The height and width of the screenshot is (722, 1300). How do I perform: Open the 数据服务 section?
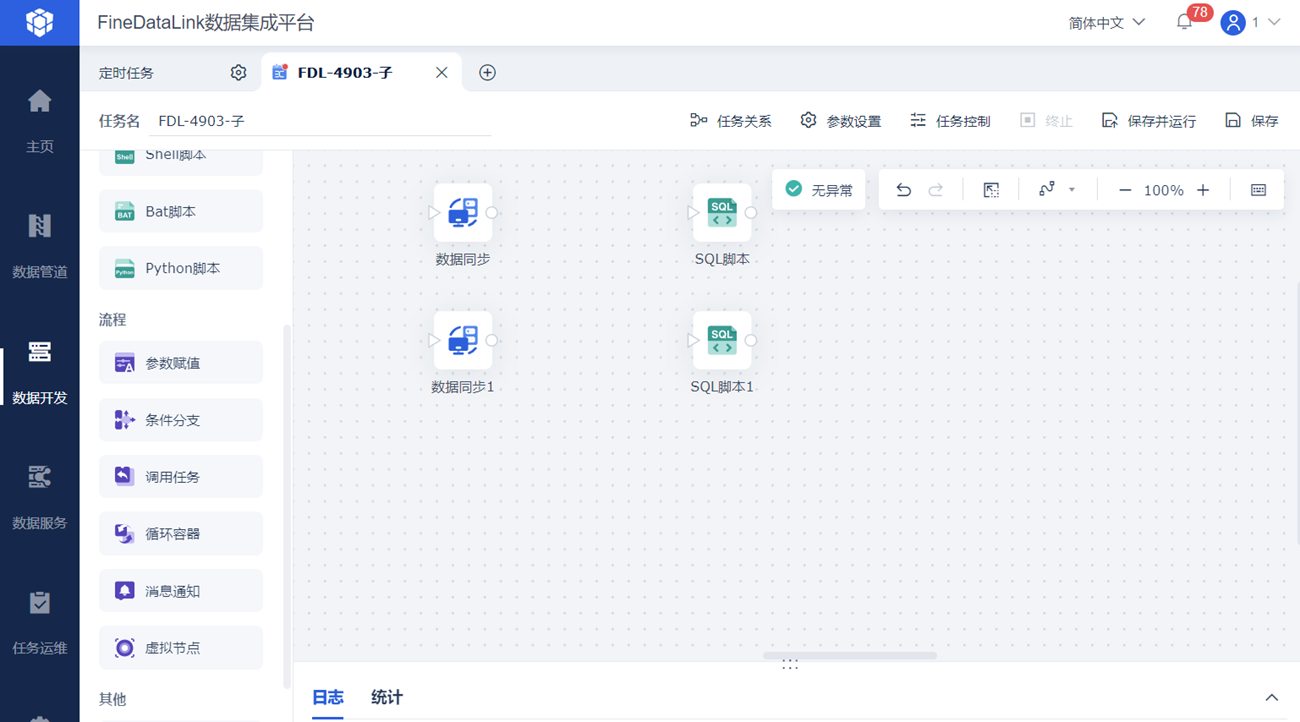click(39, 496)
